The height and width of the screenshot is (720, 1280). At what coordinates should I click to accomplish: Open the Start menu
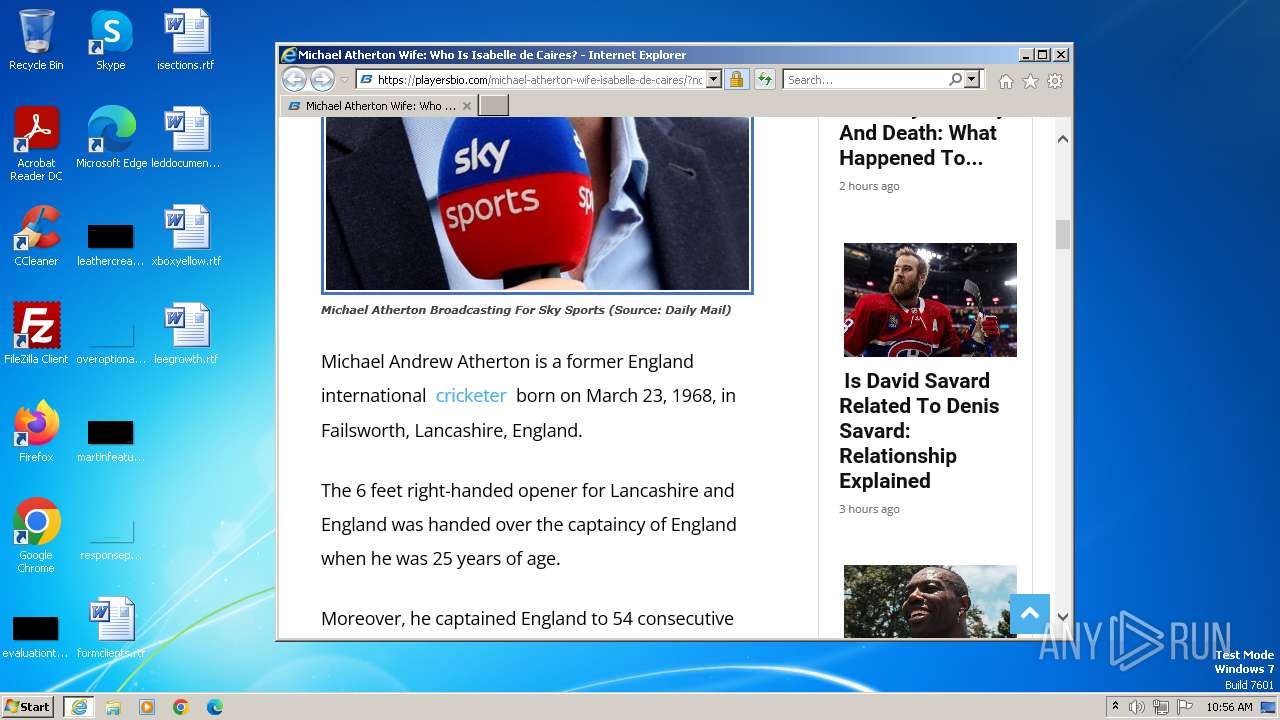pos(28,707)
